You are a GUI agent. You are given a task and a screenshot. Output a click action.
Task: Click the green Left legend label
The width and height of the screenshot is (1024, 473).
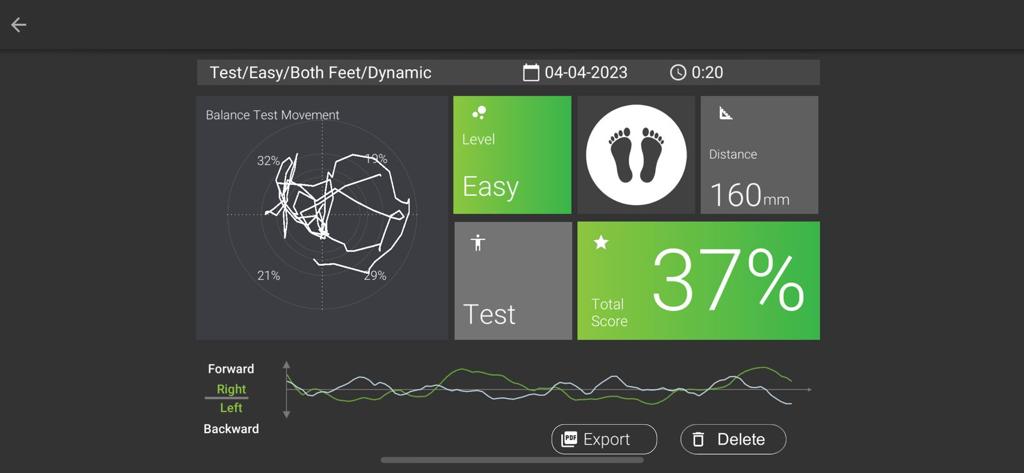coord(231,408)
